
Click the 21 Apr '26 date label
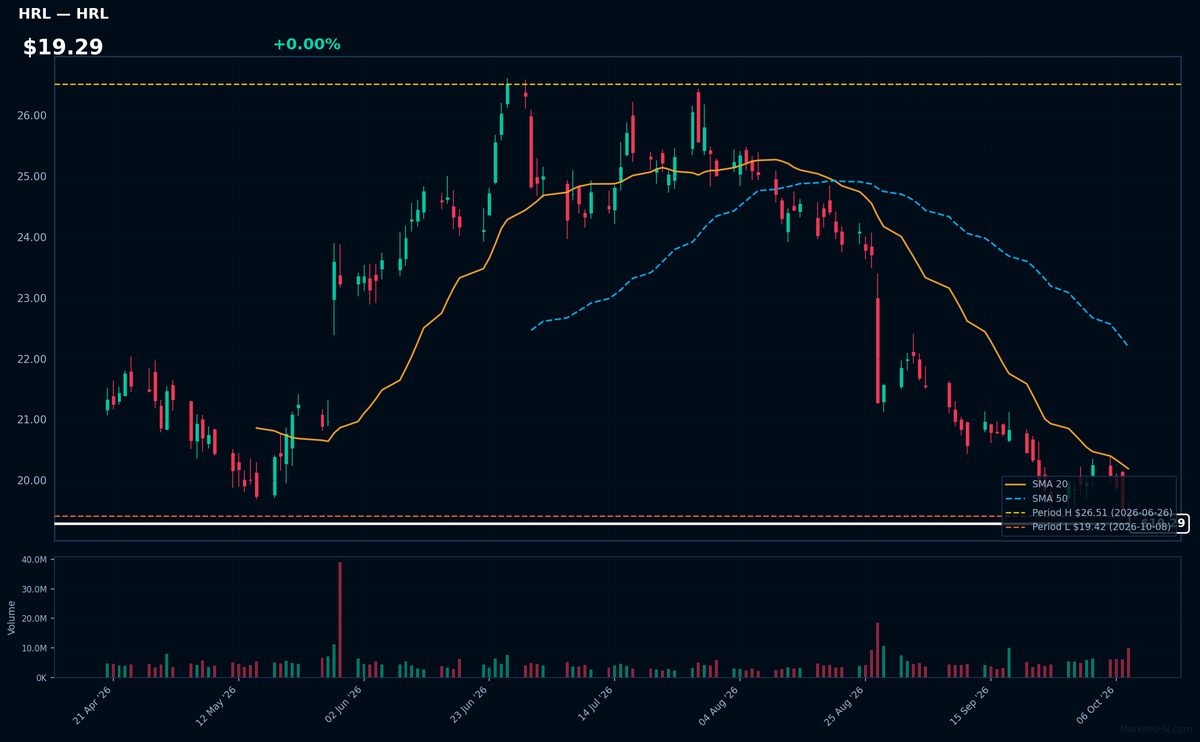click(x=92, y=704)
